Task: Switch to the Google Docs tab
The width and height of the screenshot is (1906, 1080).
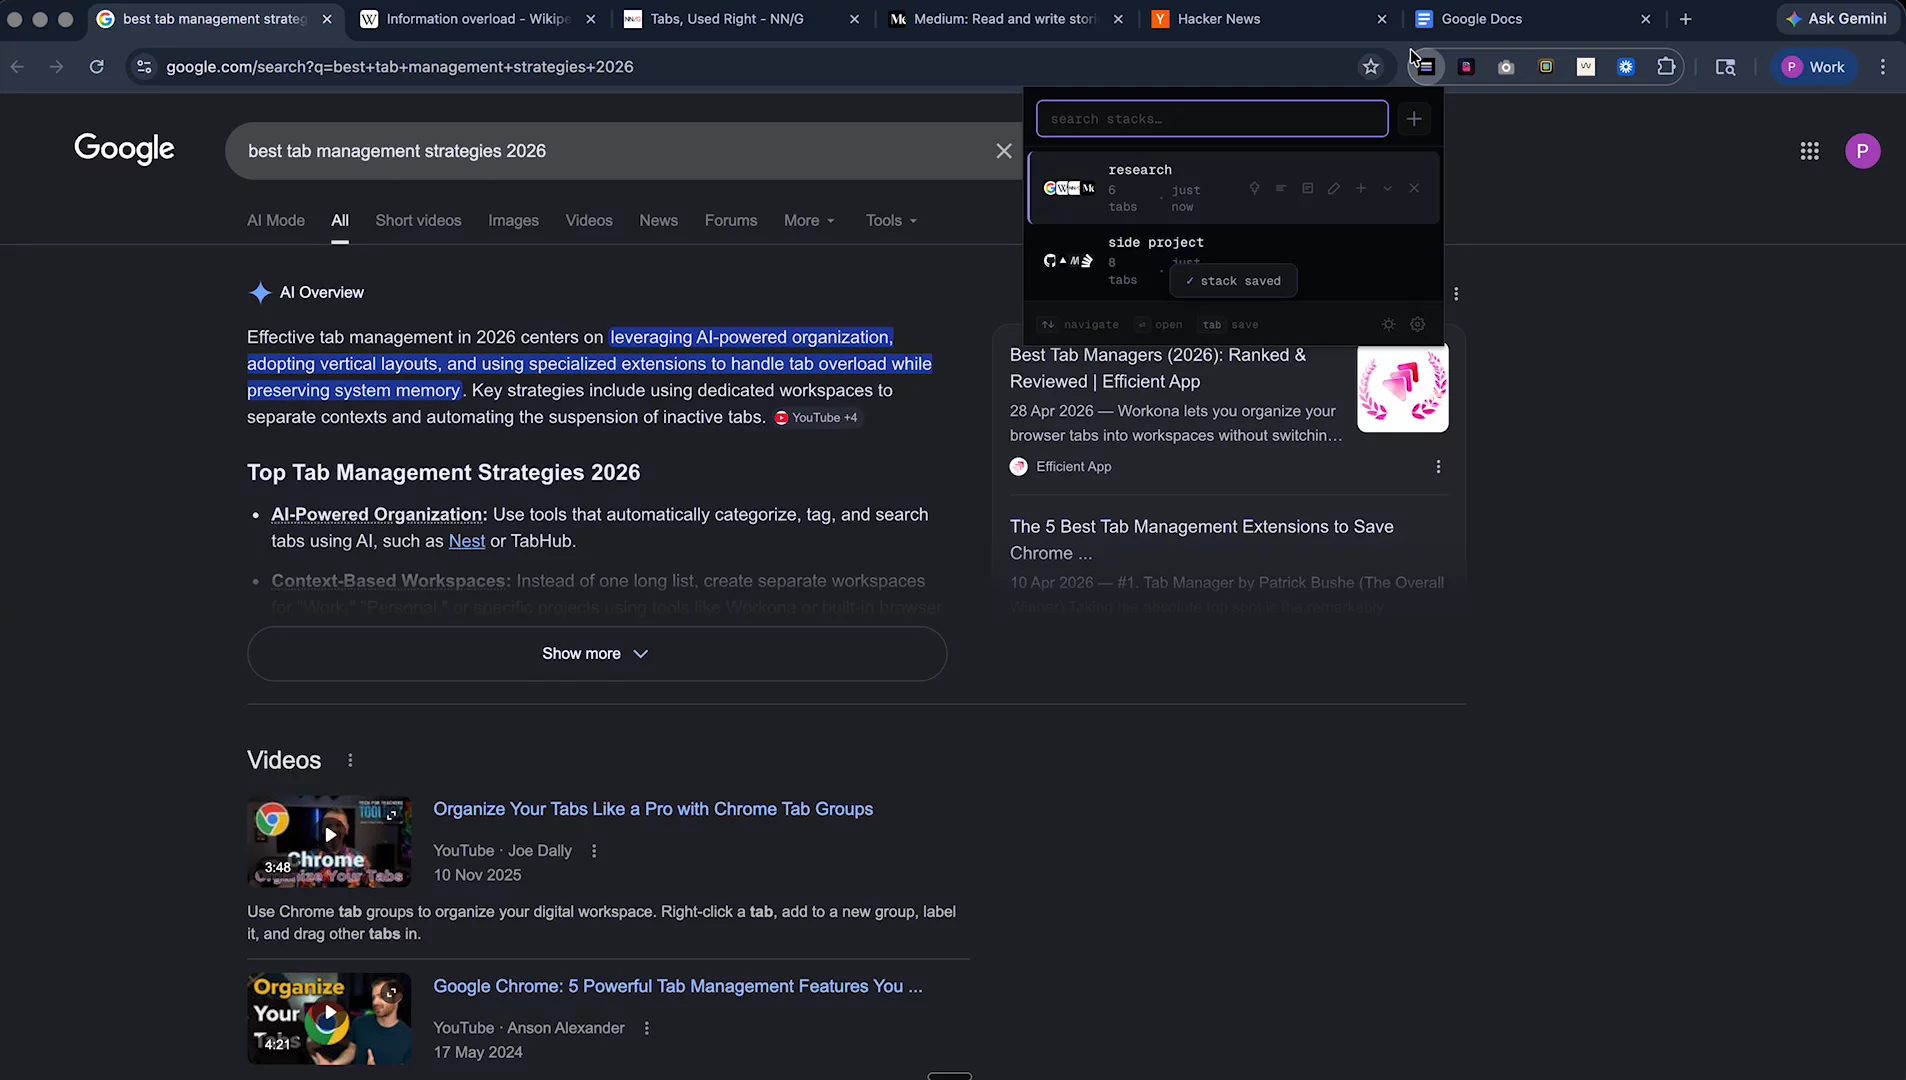Action: click(1533, 19)
